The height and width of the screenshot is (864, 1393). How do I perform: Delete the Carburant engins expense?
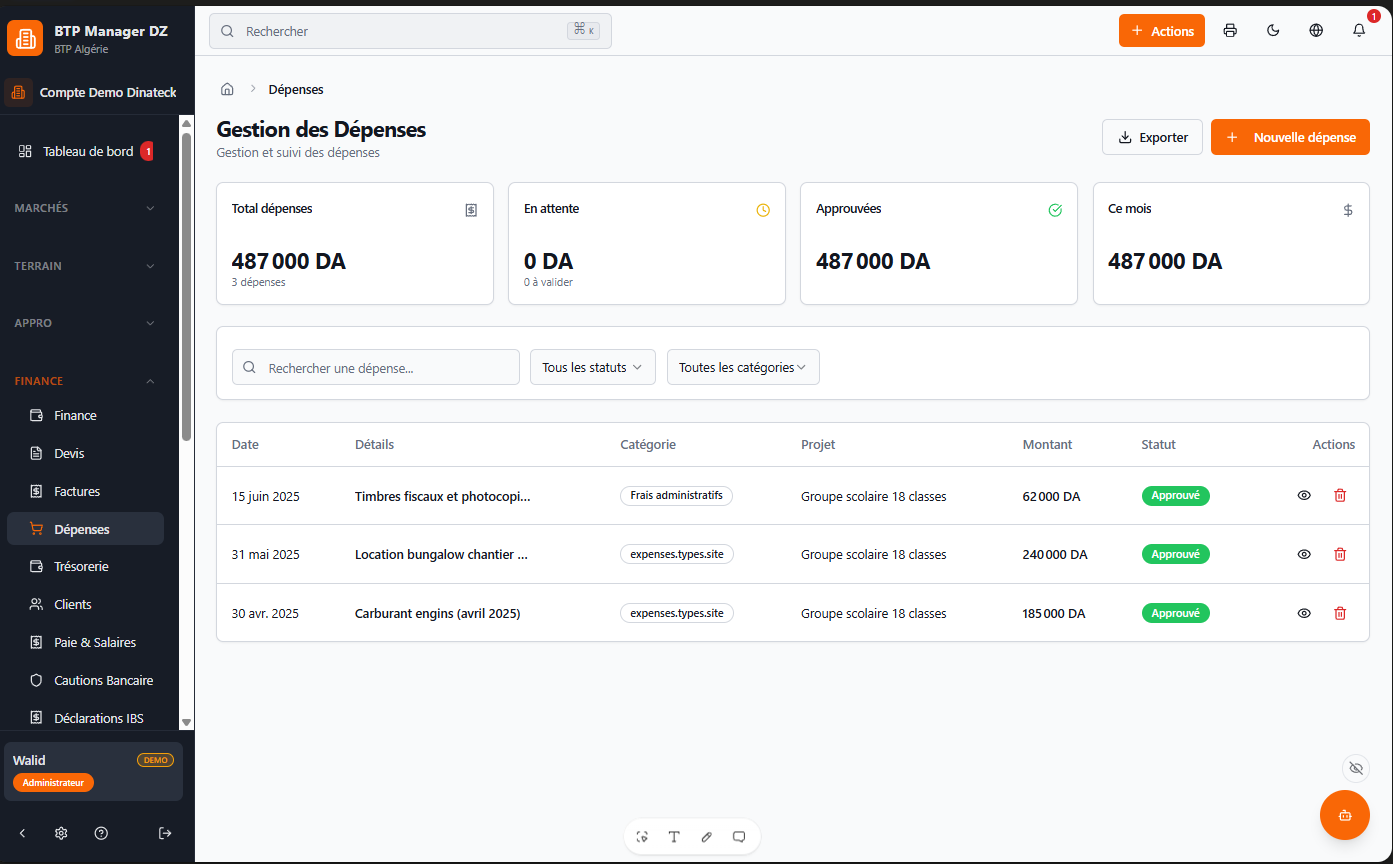point(1340,613)
